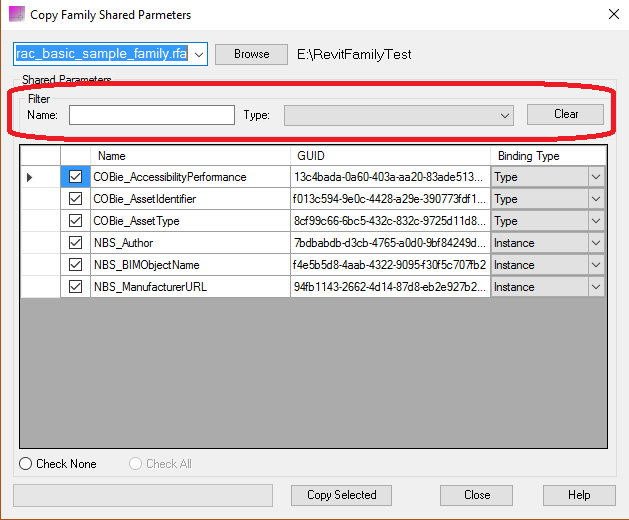Open Binding Type dropdown for COBie_AssetIdentifier
629x520 pixels.
click(x=596, y=199)
